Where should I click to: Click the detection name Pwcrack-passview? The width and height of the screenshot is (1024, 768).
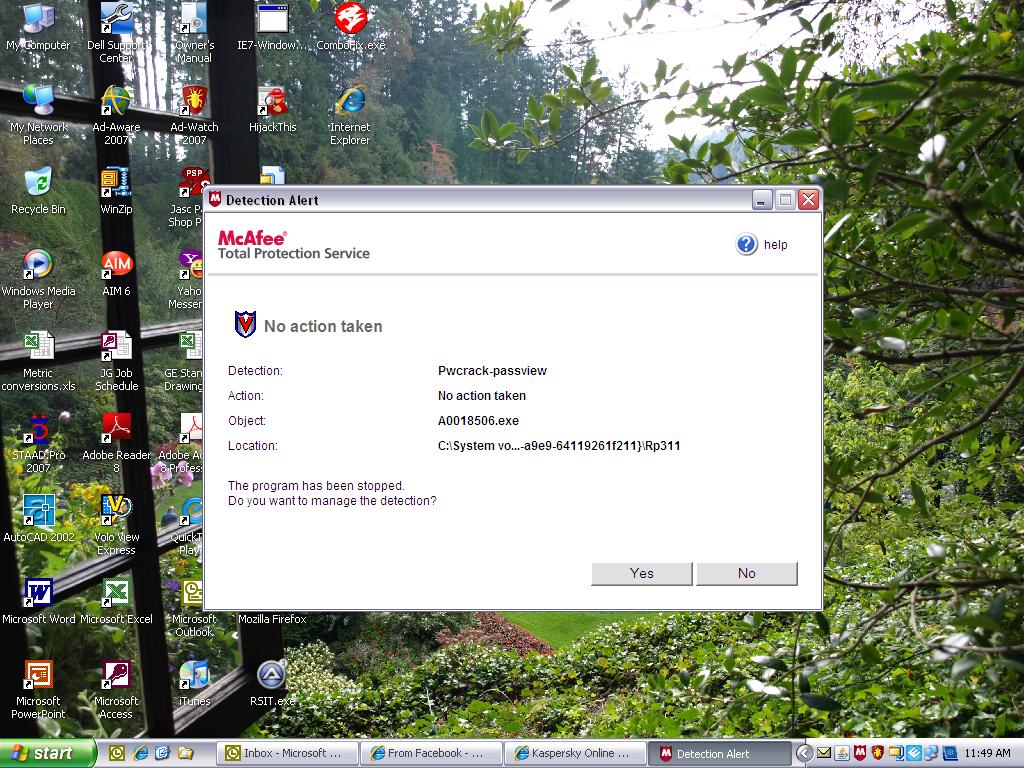point(492,370)
